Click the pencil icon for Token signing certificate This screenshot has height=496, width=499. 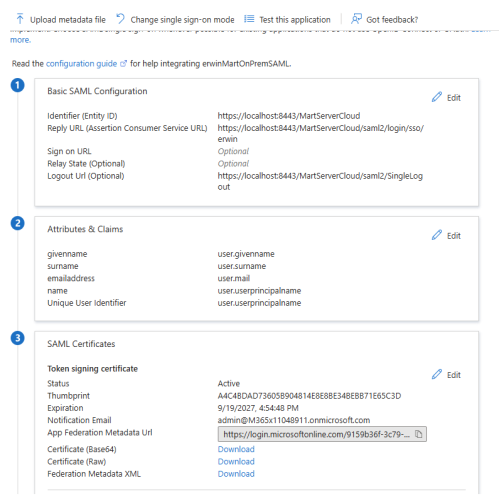437,374
